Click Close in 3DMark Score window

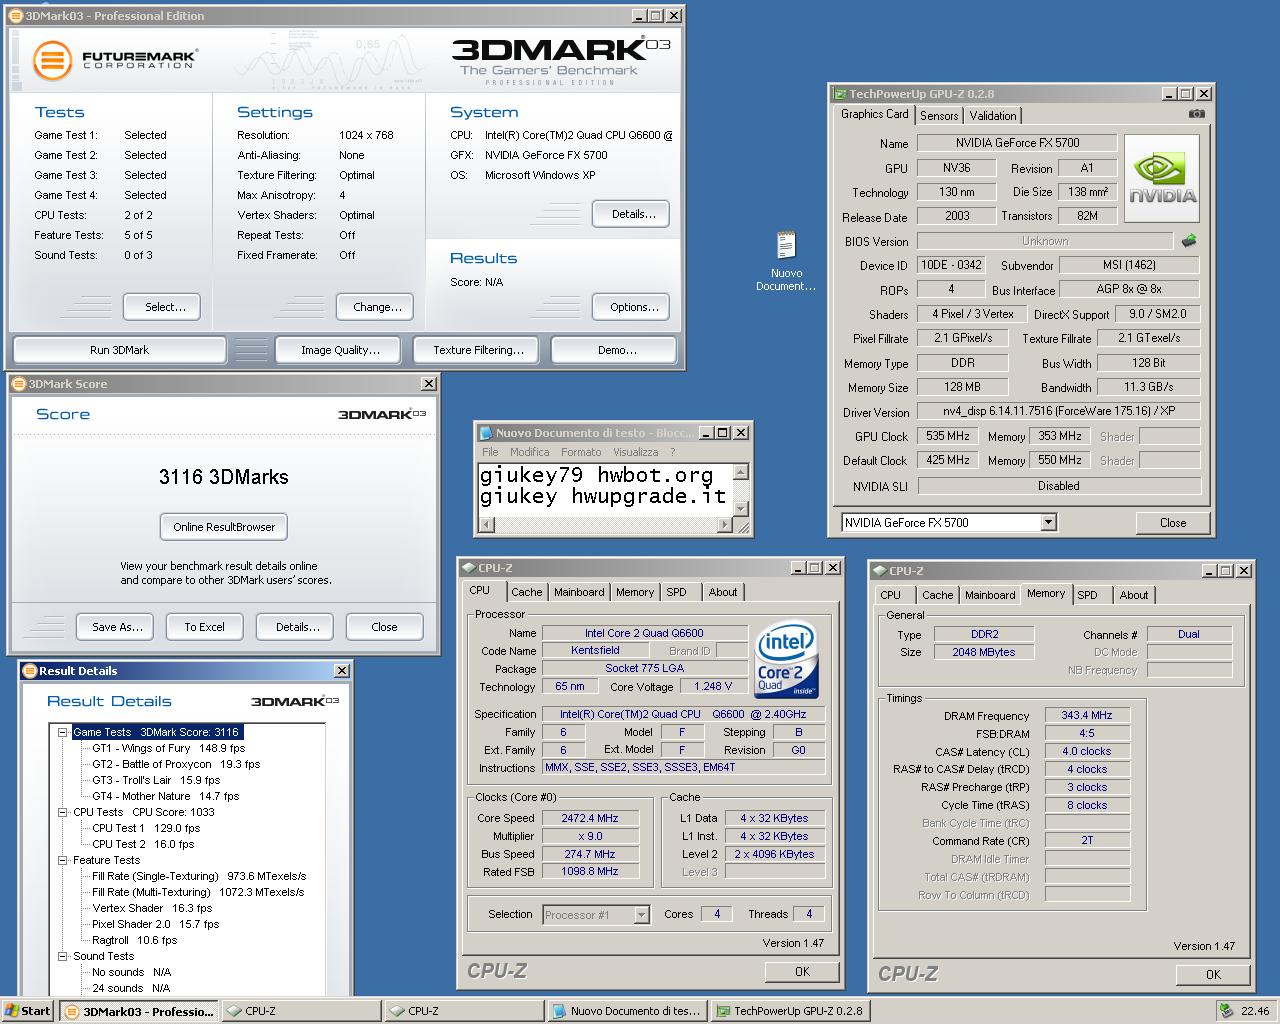click(384, 627)
